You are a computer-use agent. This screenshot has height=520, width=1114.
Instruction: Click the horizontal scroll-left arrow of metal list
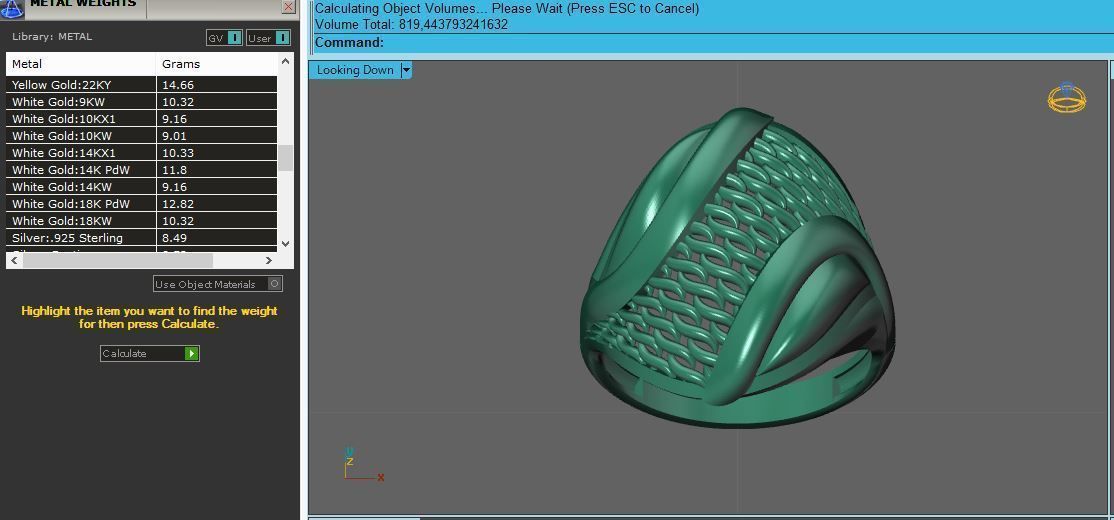[x=13, y=261]
